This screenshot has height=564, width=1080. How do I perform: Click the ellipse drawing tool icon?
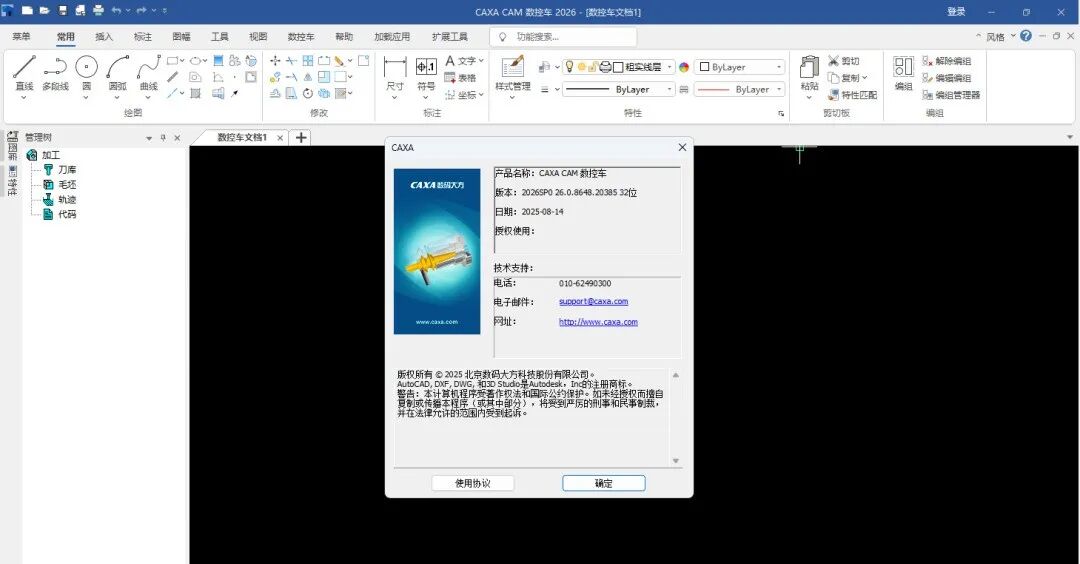coord(196,61)
